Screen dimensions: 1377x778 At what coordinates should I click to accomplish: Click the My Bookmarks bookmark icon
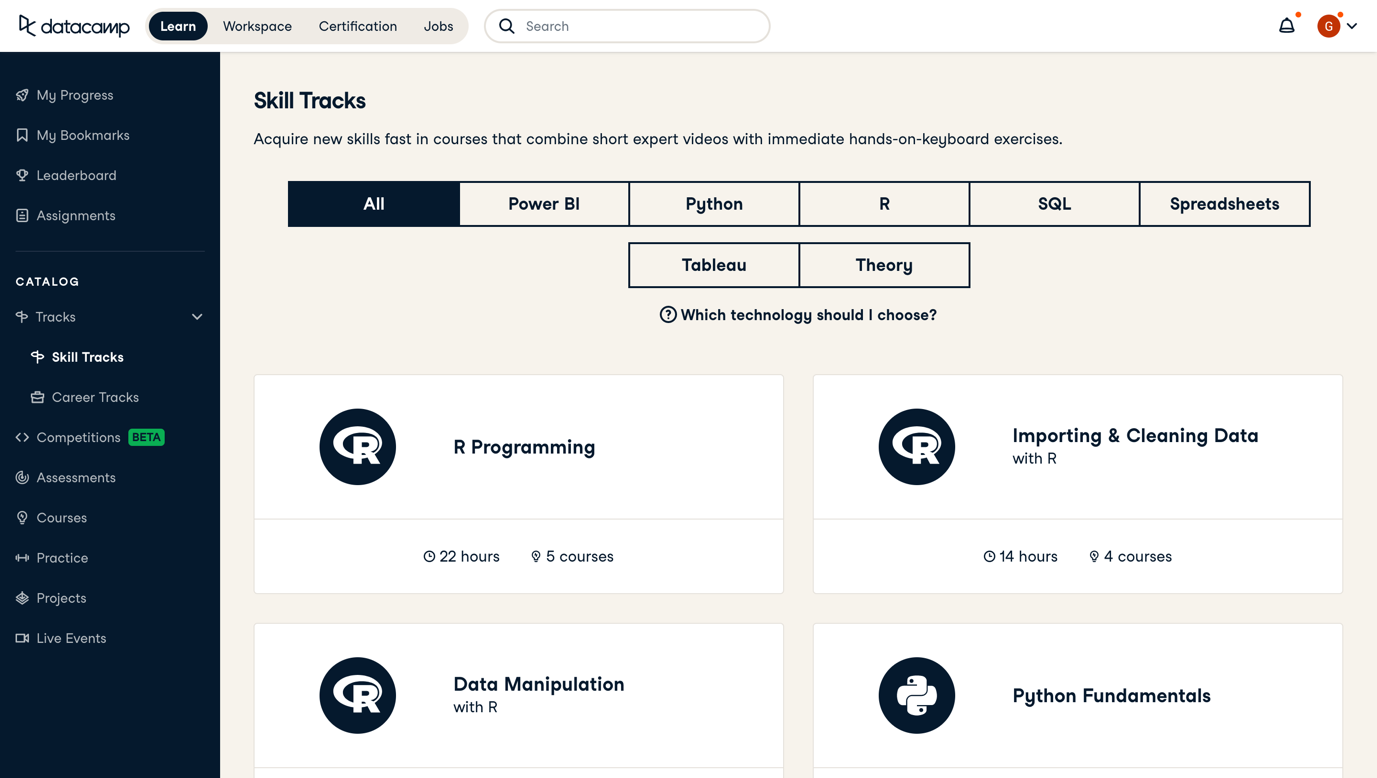22,135
